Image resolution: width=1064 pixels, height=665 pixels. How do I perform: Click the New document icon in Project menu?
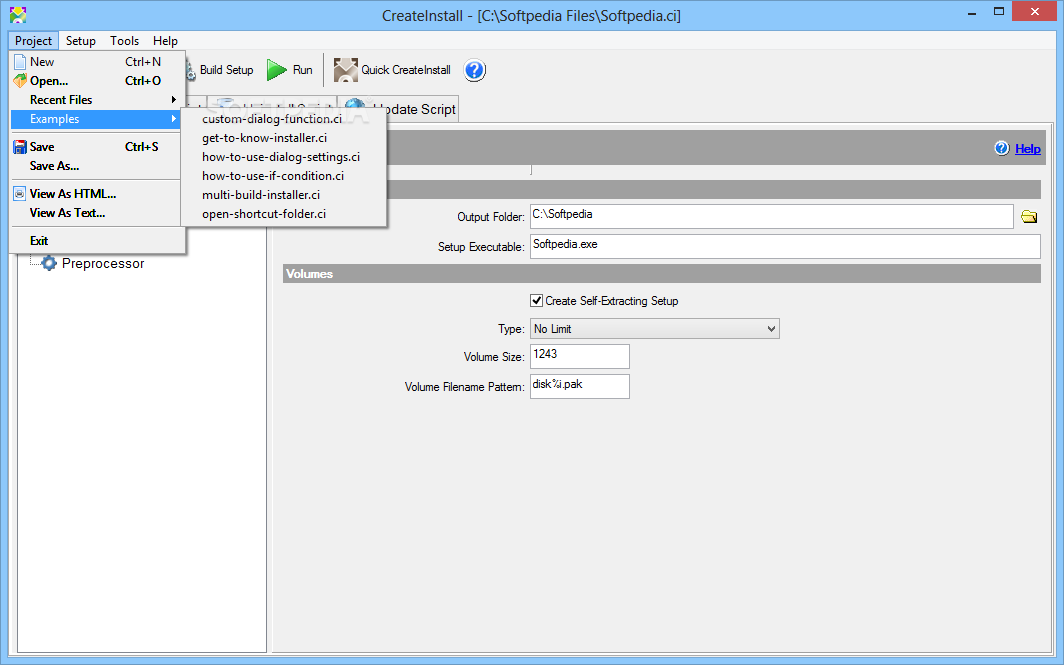pos(20,62)
